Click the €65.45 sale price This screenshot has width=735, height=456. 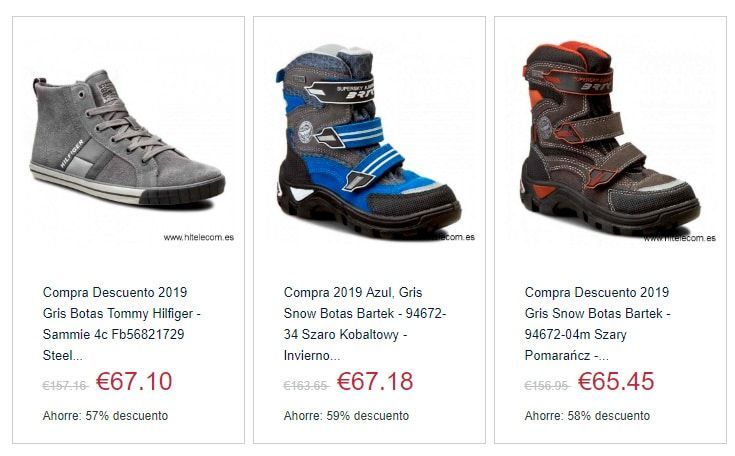pyautogui.click(x=616, y=381)
